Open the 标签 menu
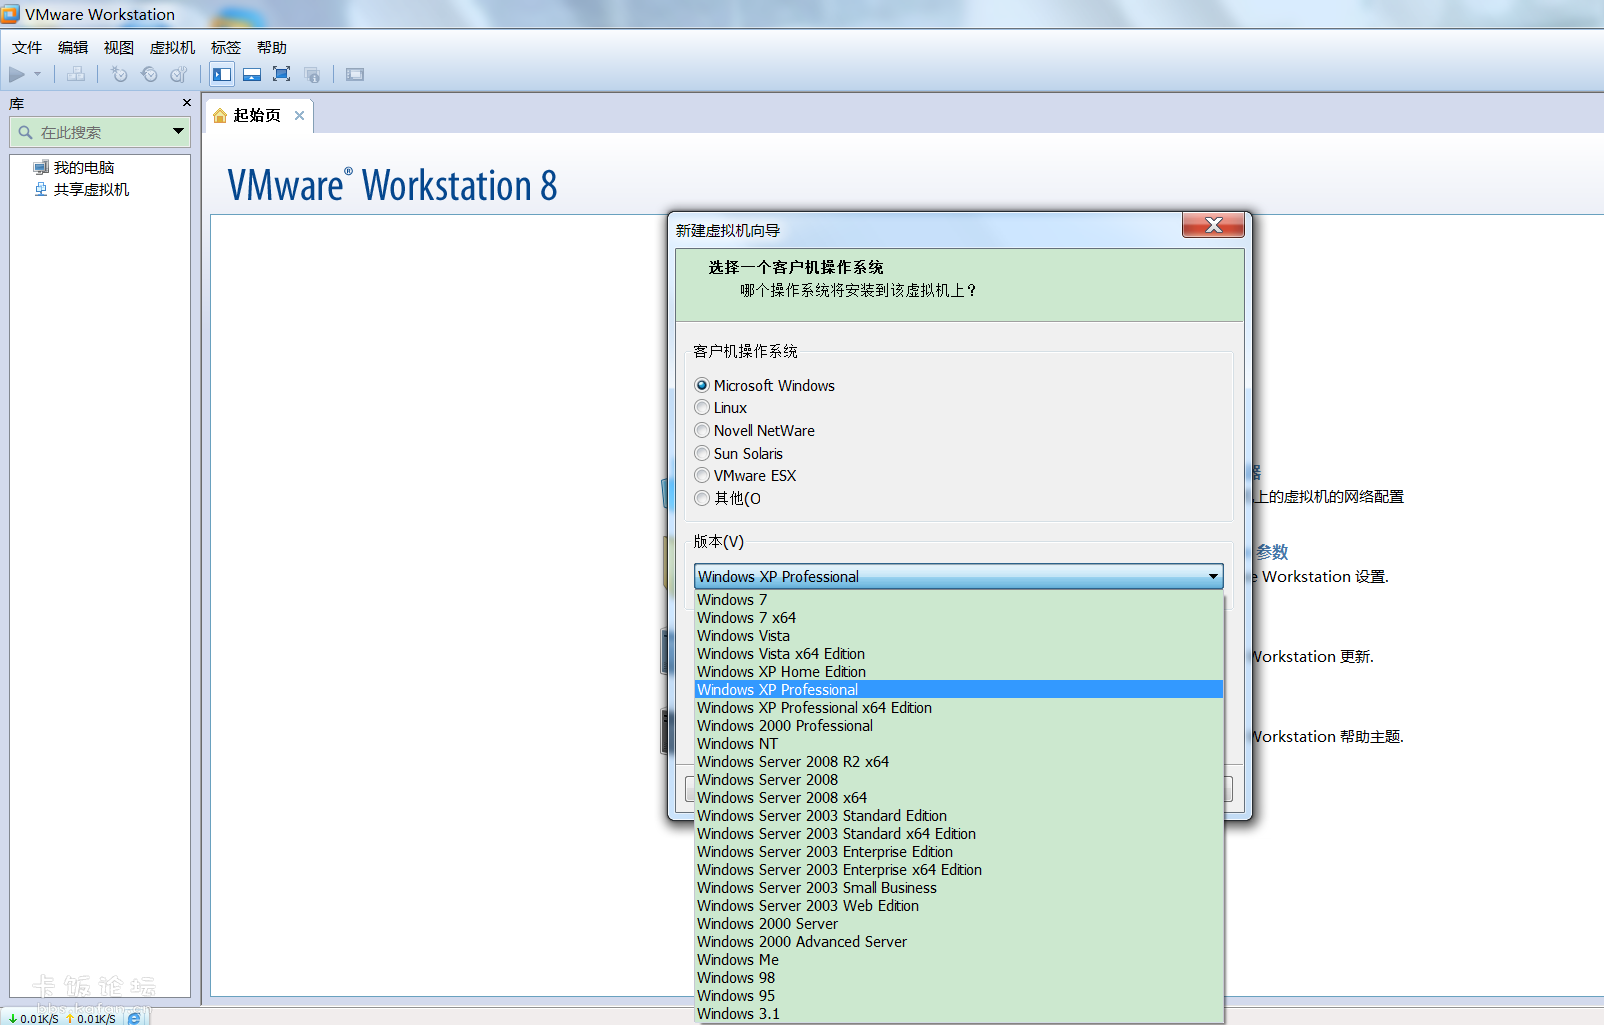The image size is (1604, 1025). (226, 47)
